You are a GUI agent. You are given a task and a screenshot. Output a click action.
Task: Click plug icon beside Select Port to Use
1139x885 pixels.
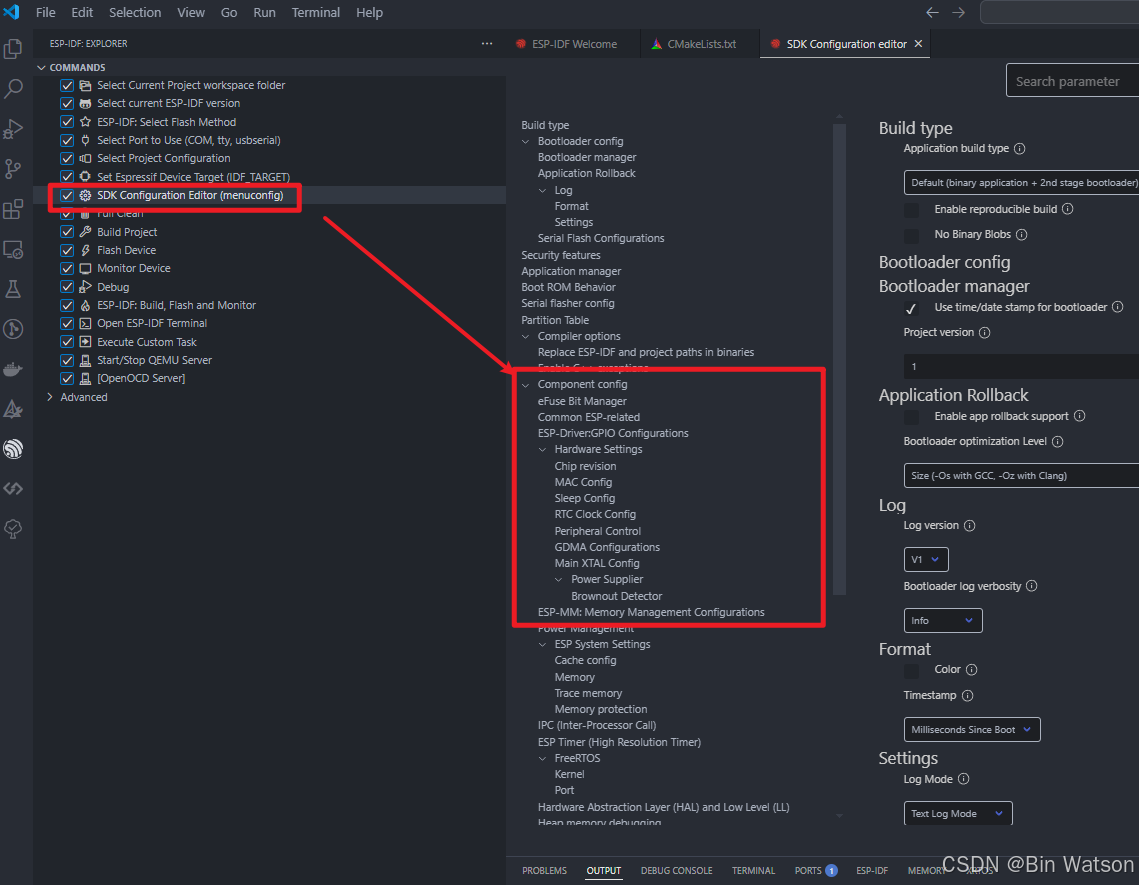click(x=85, y=140)
